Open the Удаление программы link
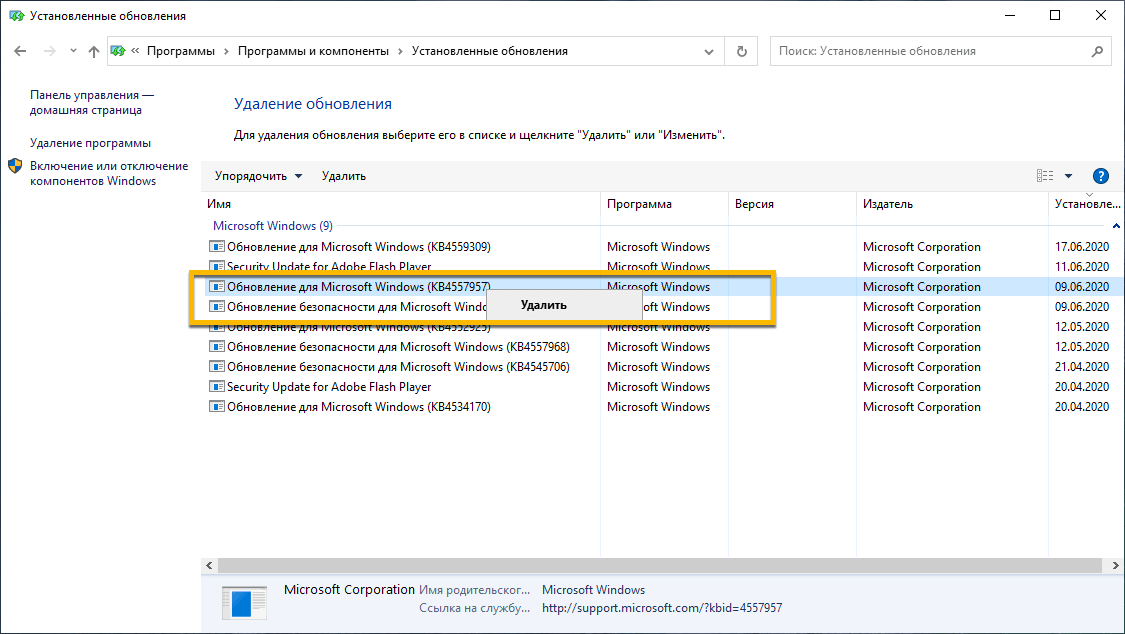Viewport: 1125px width, 634px height. (90, 143)
